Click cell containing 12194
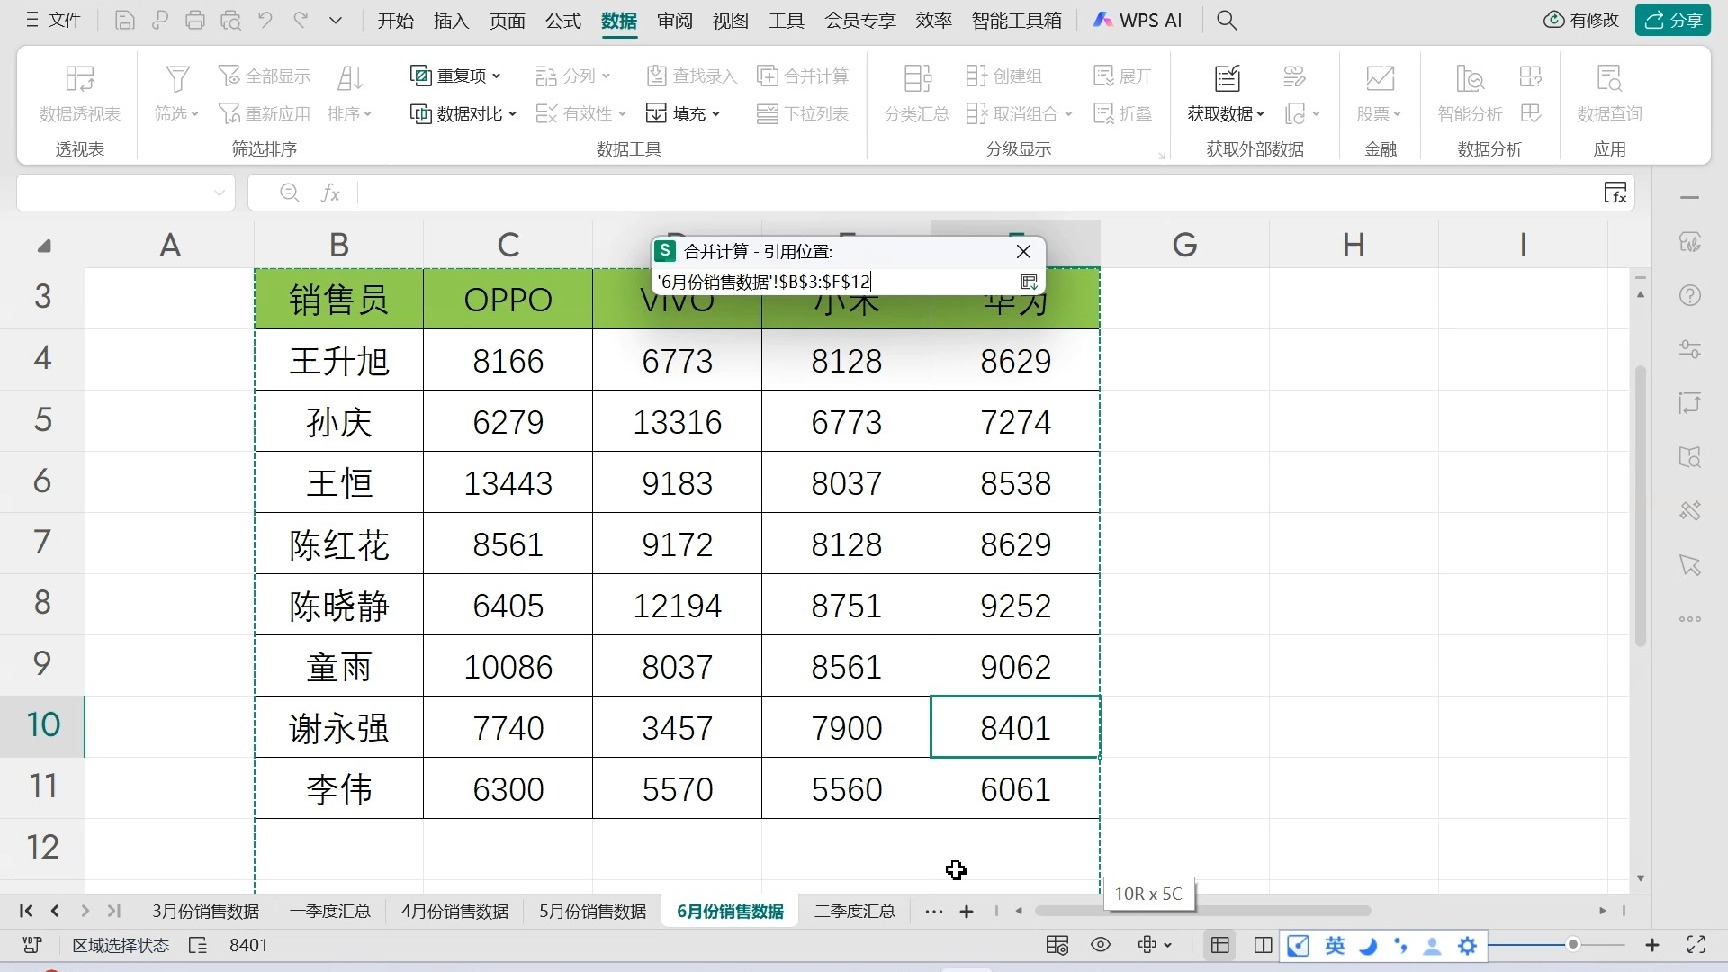Screen dimensions: 1728x972 (677, 605)
